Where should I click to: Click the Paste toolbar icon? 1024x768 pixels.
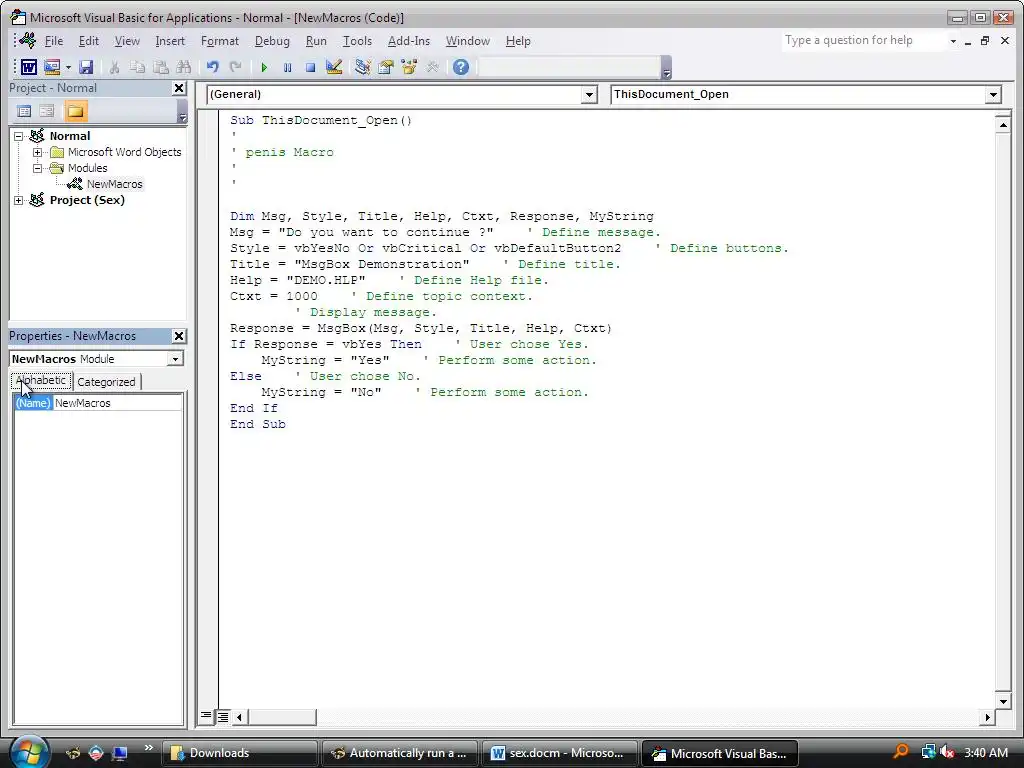[161, 67]
